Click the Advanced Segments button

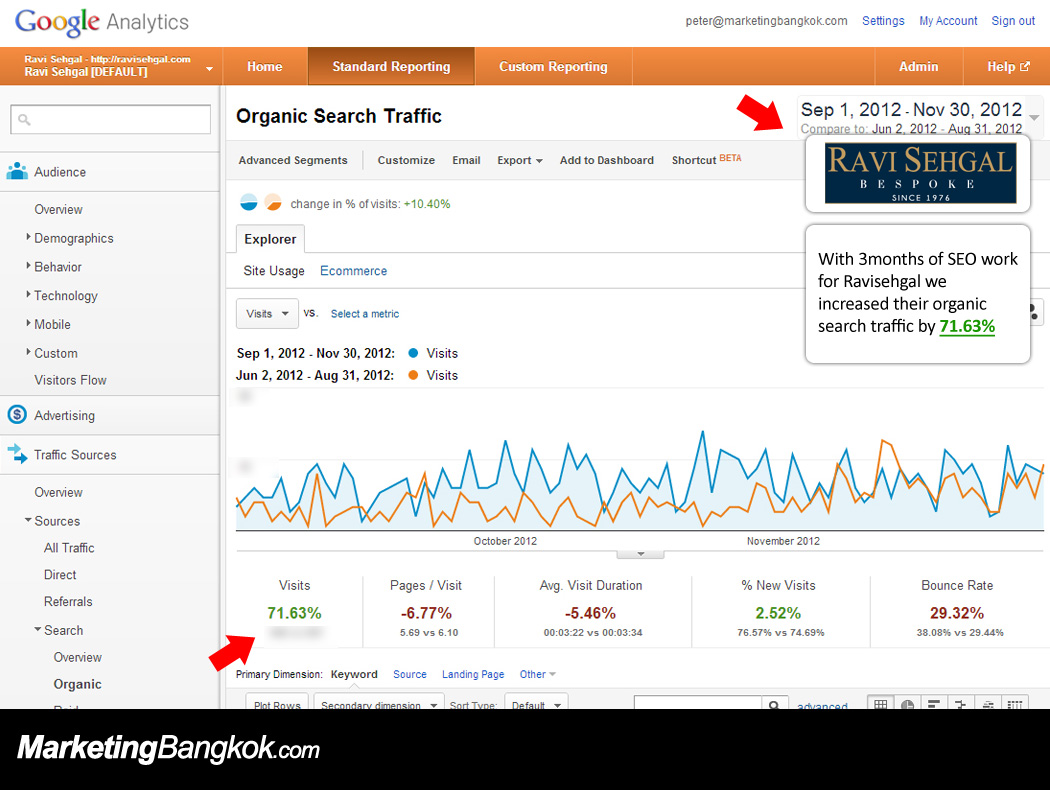[293, 160]
